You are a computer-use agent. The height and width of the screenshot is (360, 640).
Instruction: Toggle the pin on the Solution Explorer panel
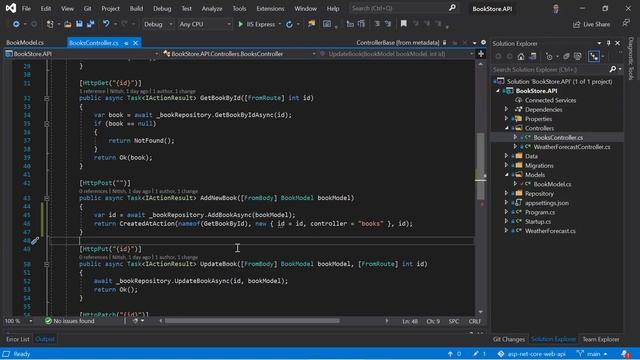pyautogui.click(x=608, y=43)
